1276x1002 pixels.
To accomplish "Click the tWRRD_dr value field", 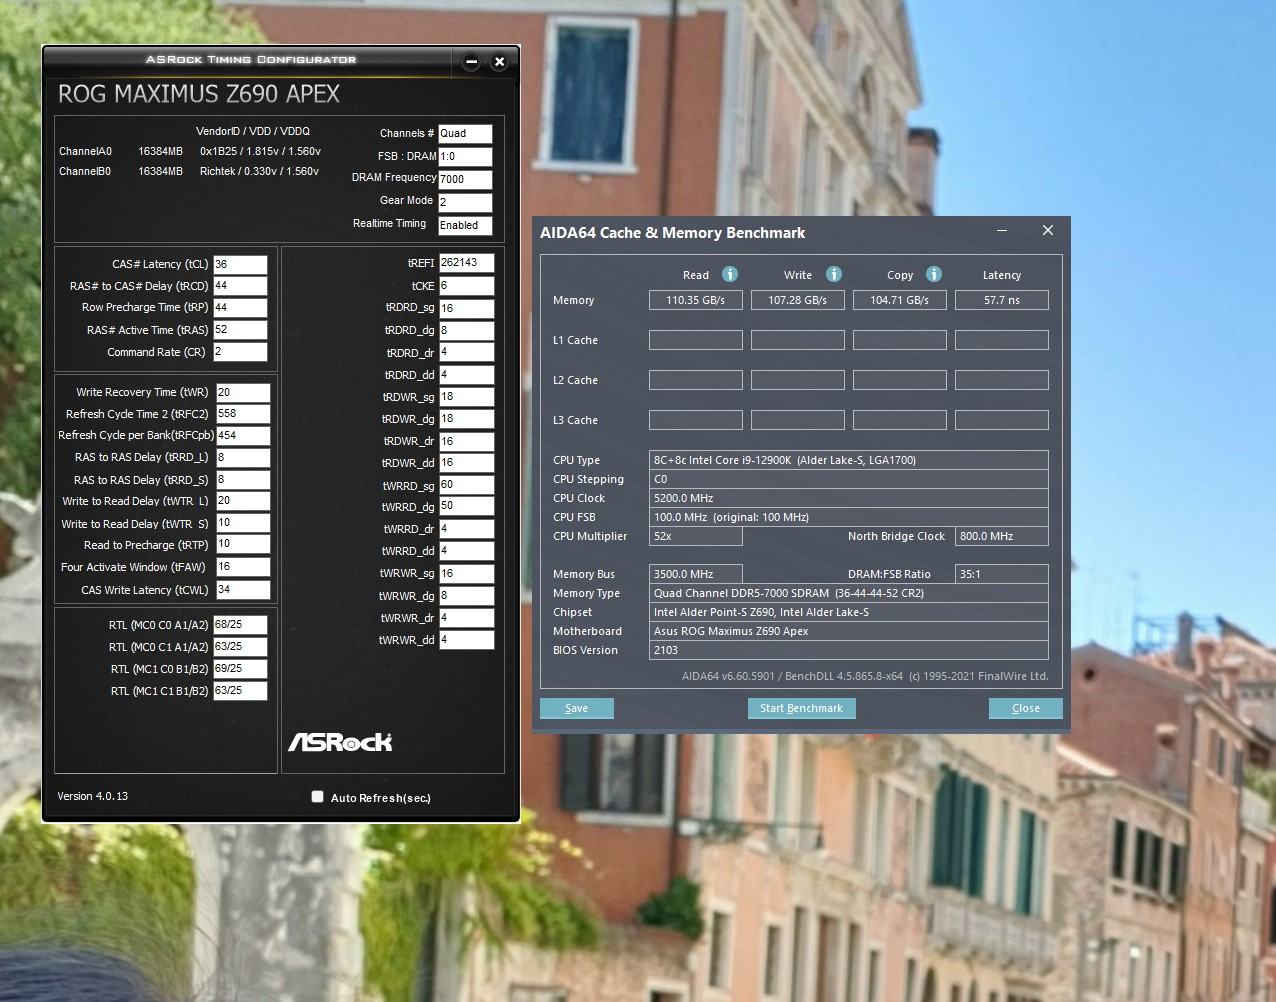I will (x=466, y=529).
